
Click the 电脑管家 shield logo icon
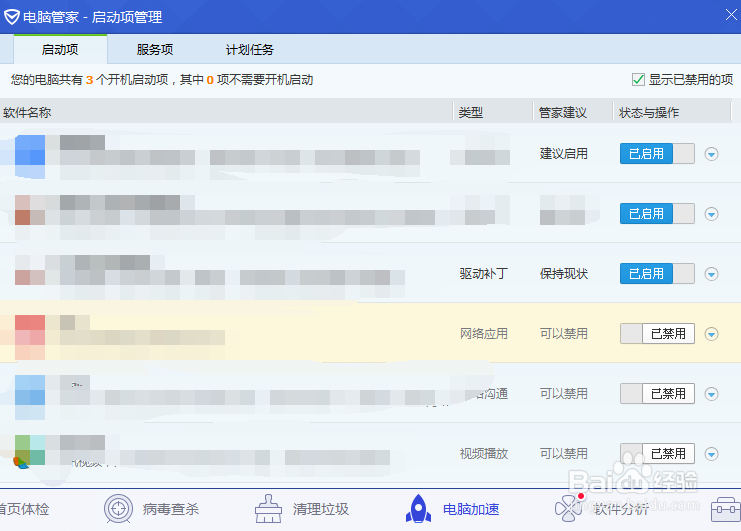point(11,17)
